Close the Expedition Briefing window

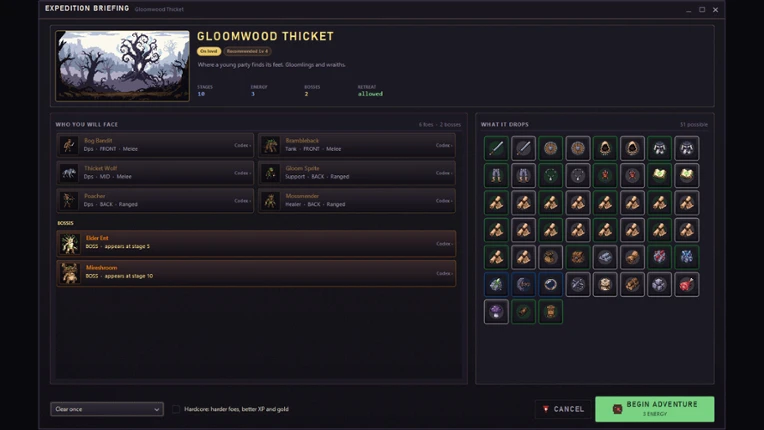click(x=715, y=10)
